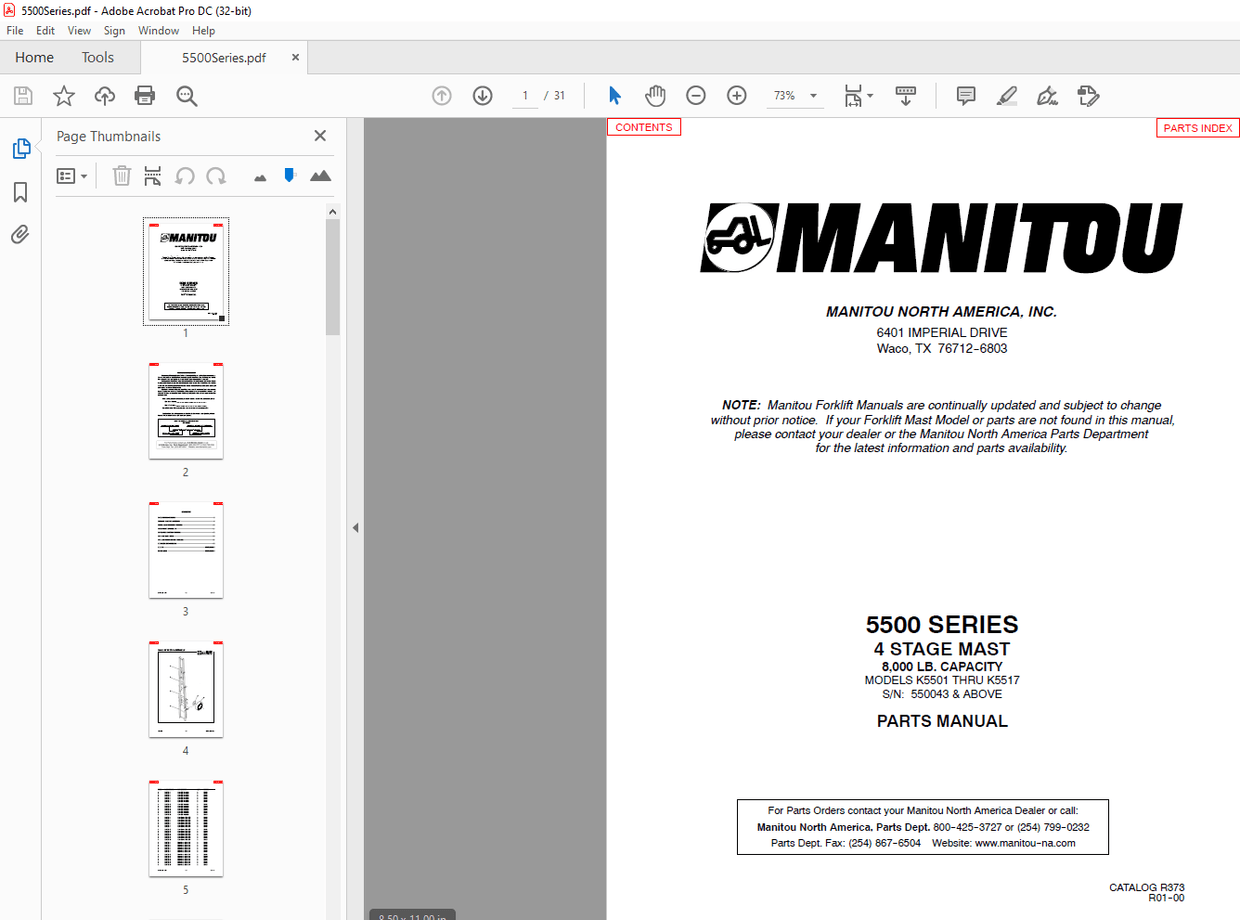The height and width of the screenshot is (920, 1240).
Task: Open the zoom percentage dropdown
Action: tap(812, 95)
